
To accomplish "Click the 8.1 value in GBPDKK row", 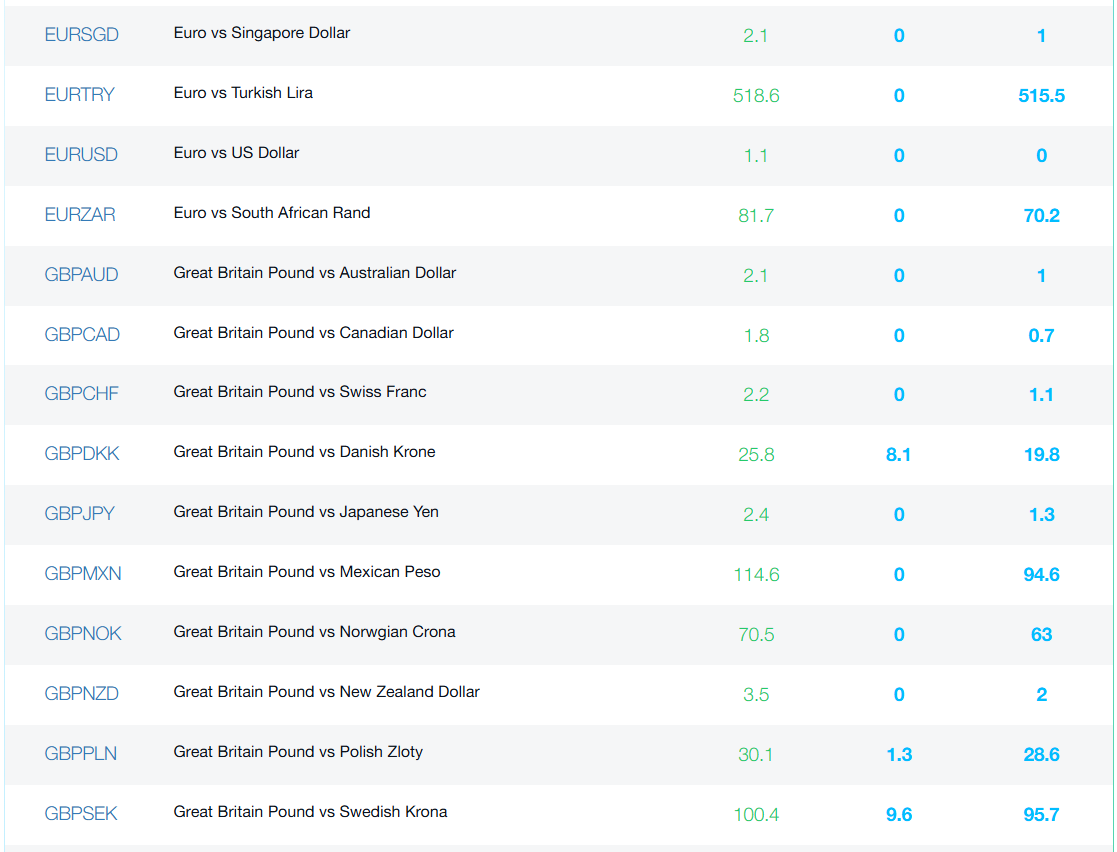I will pyautogui.click(x=898, y=455).
